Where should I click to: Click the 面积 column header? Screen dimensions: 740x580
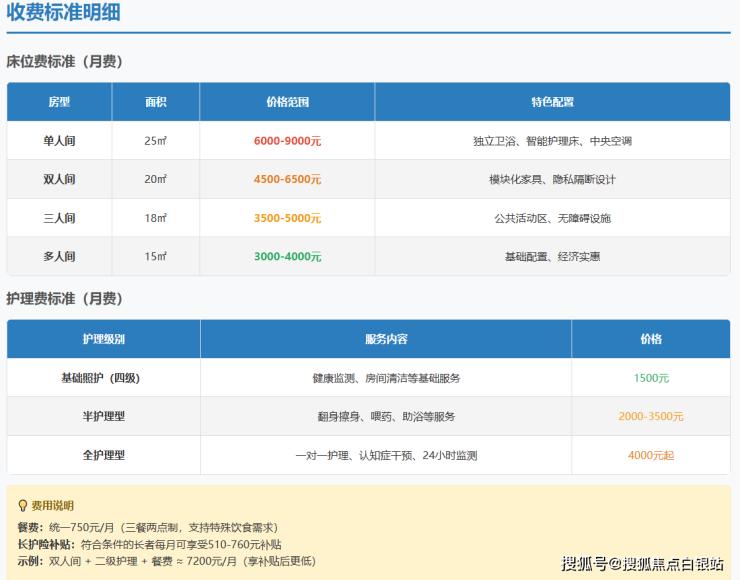155,102
